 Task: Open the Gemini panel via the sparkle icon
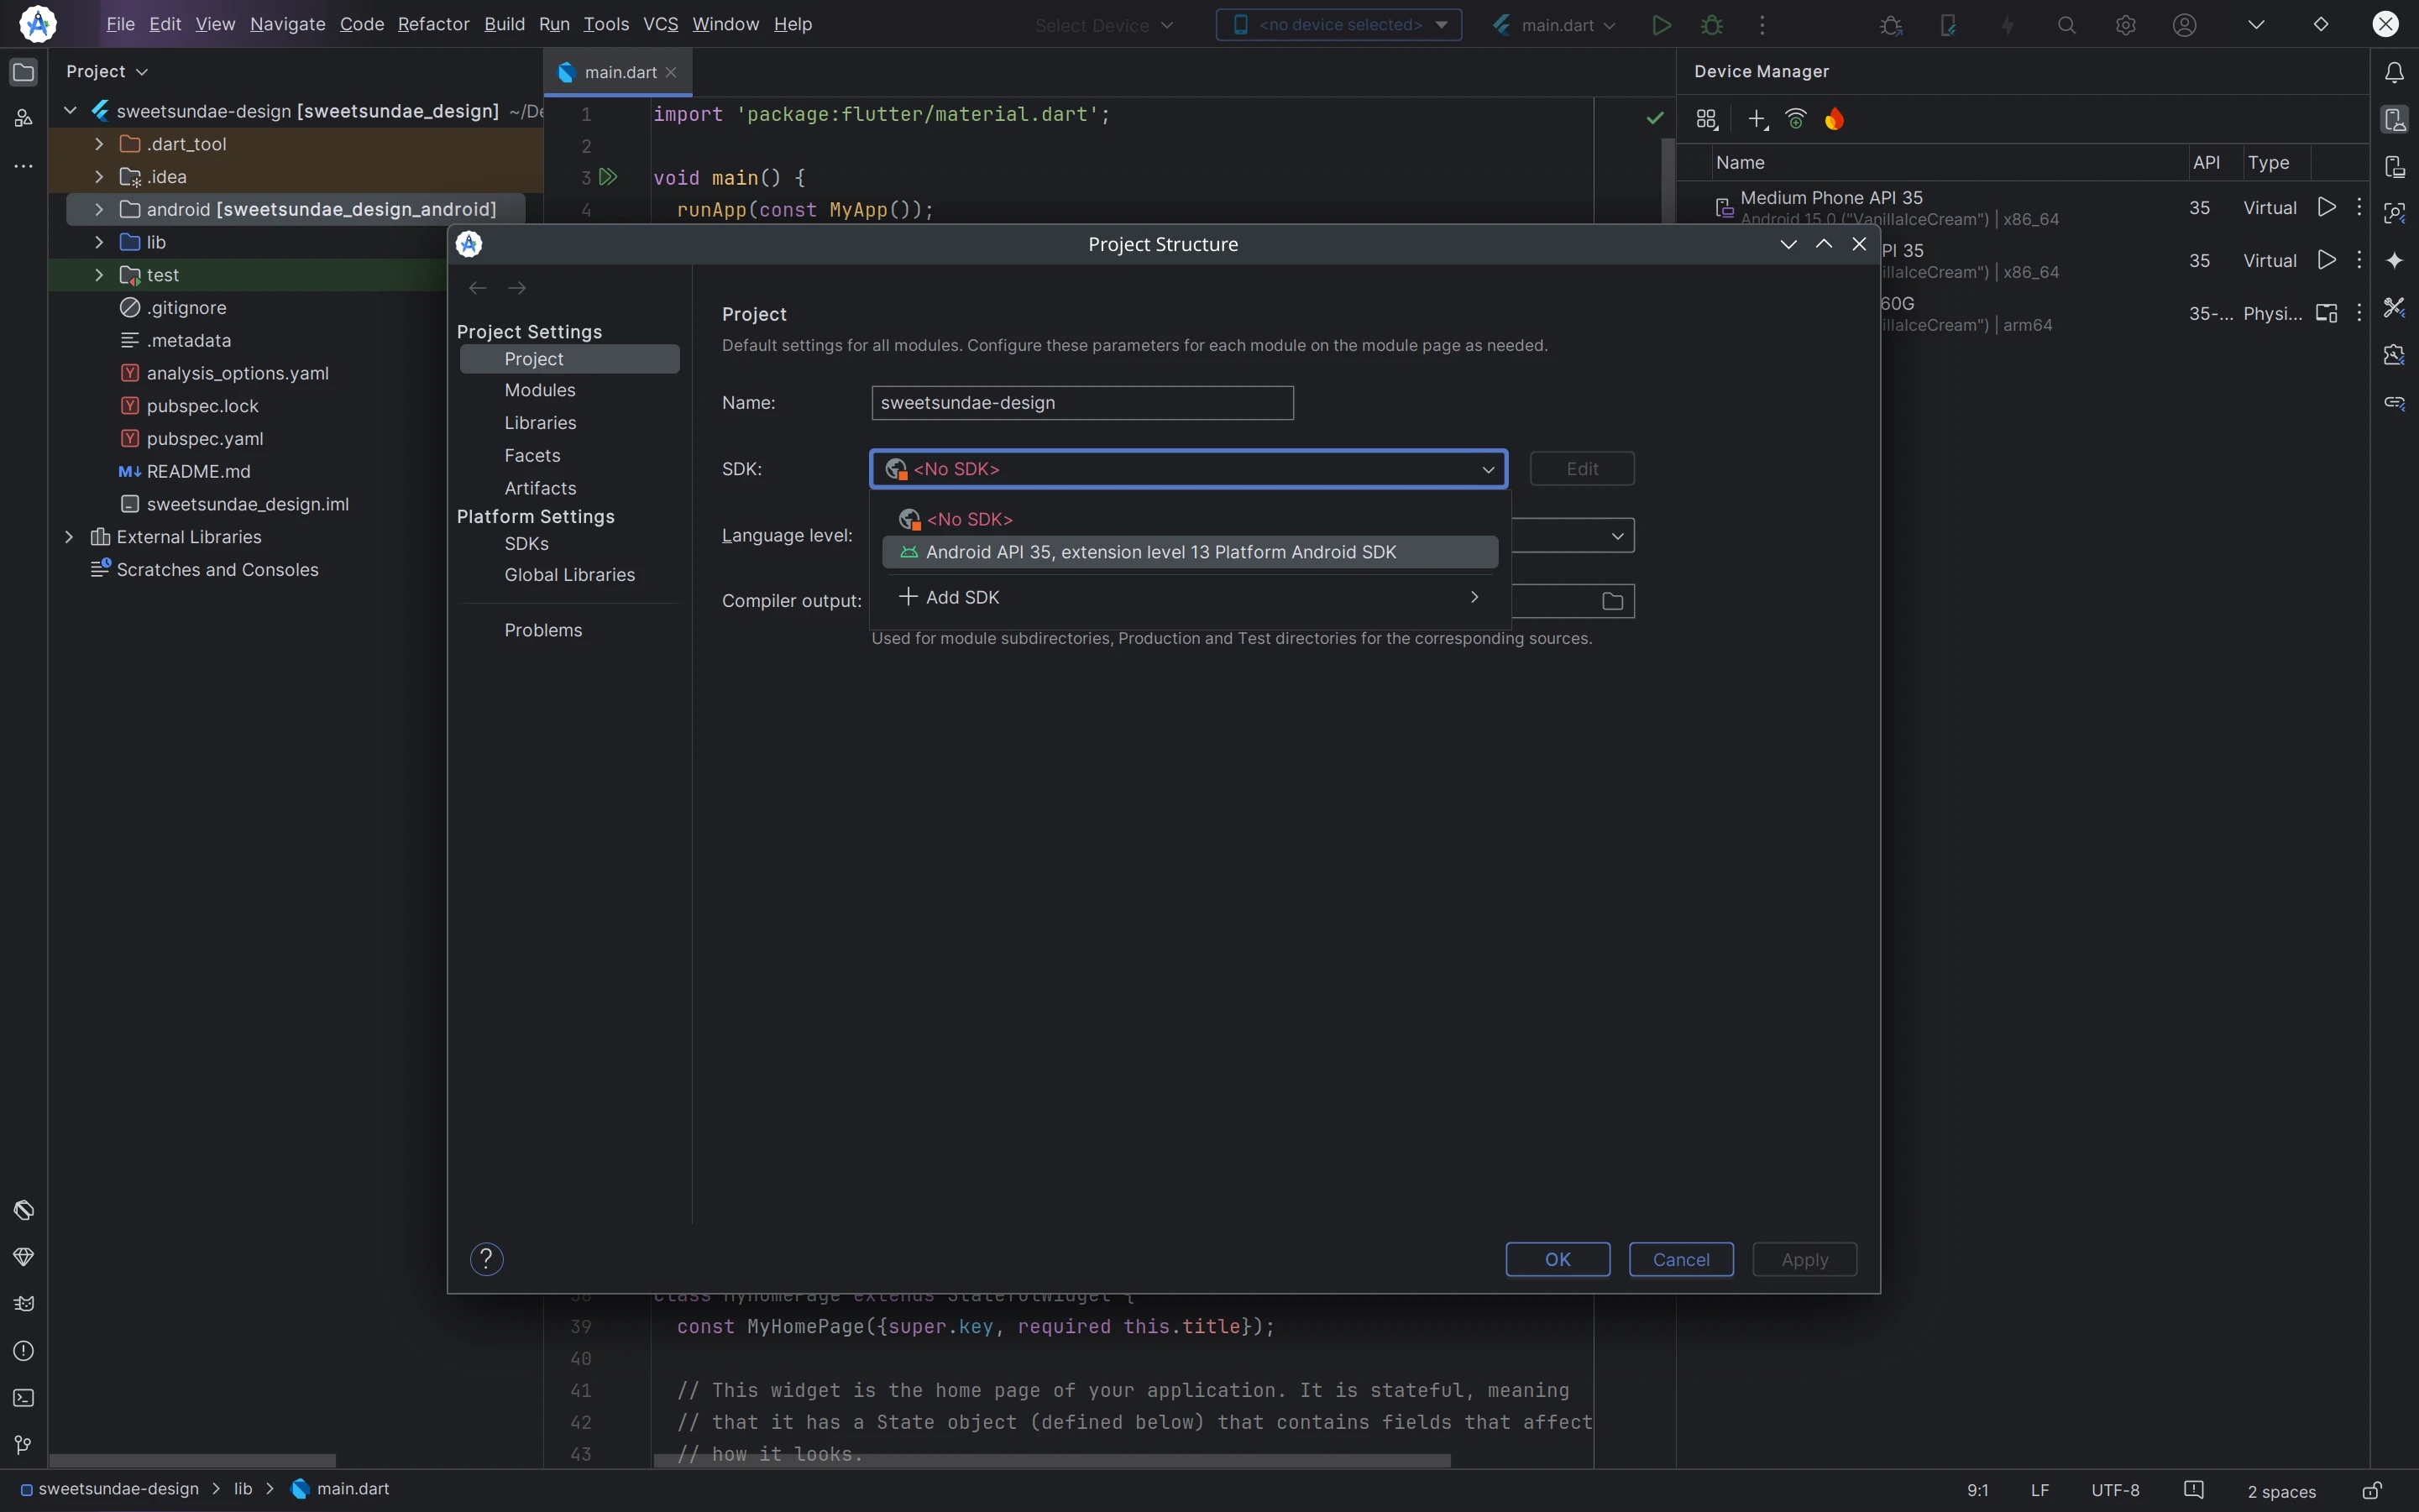coord(2393,259)
